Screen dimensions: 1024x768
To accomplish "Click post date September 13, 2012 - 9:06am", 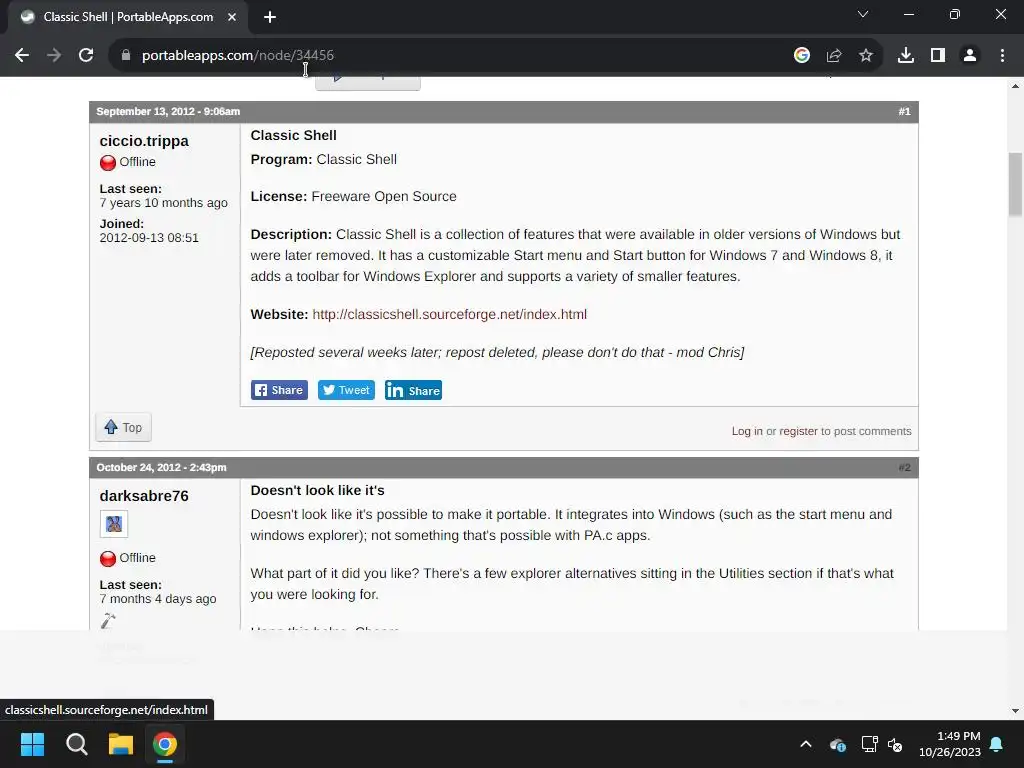I will (x=168, y=112).
